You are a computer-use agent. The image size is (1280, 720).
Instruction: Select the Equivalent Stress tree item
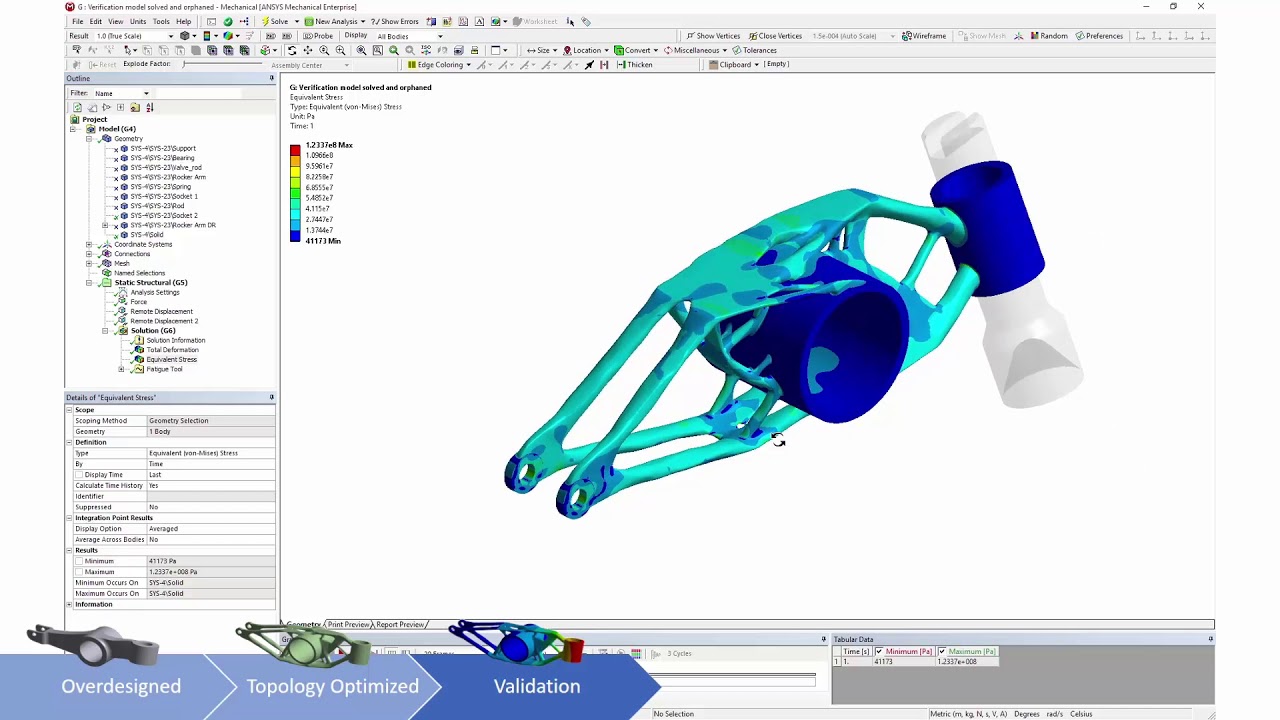pyautogui.click(x=171, y=359)
